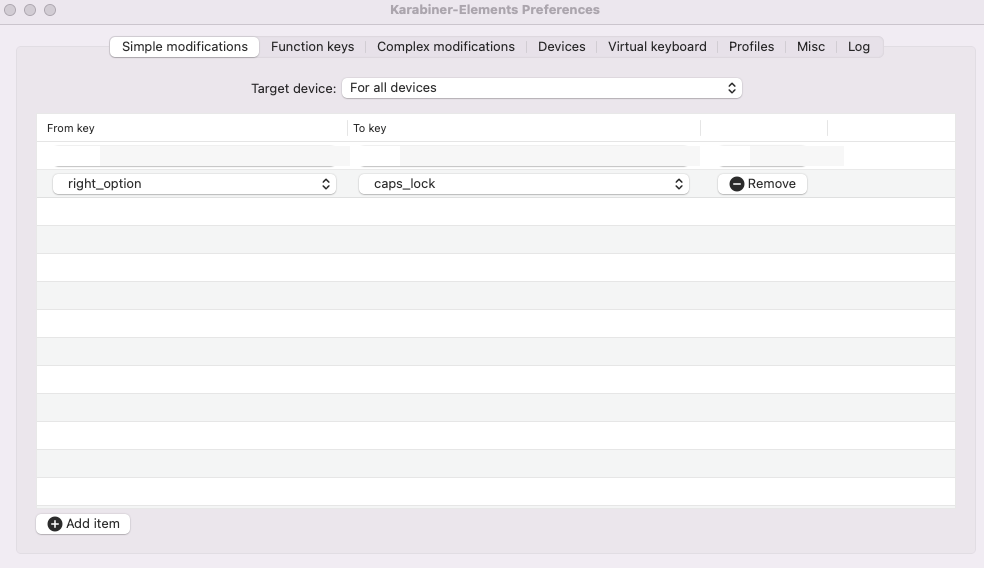Open the right_option From key dropdown
984x568 pixels.
[x=195, y=184]
